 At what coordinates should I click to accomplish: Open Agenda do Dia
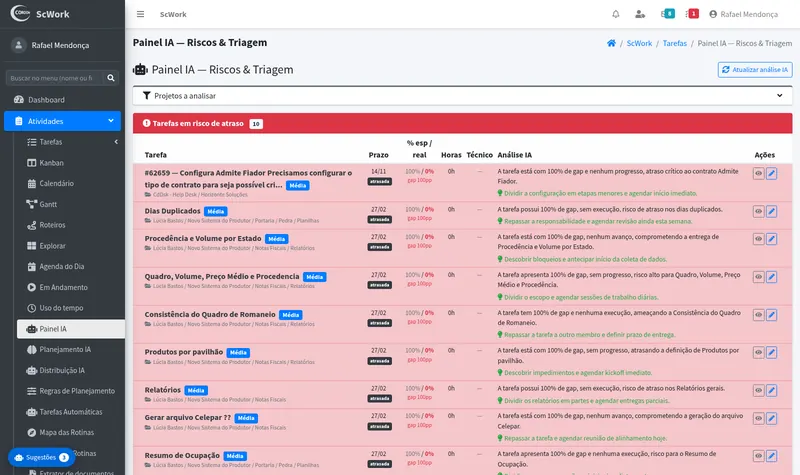coord(71,266)
